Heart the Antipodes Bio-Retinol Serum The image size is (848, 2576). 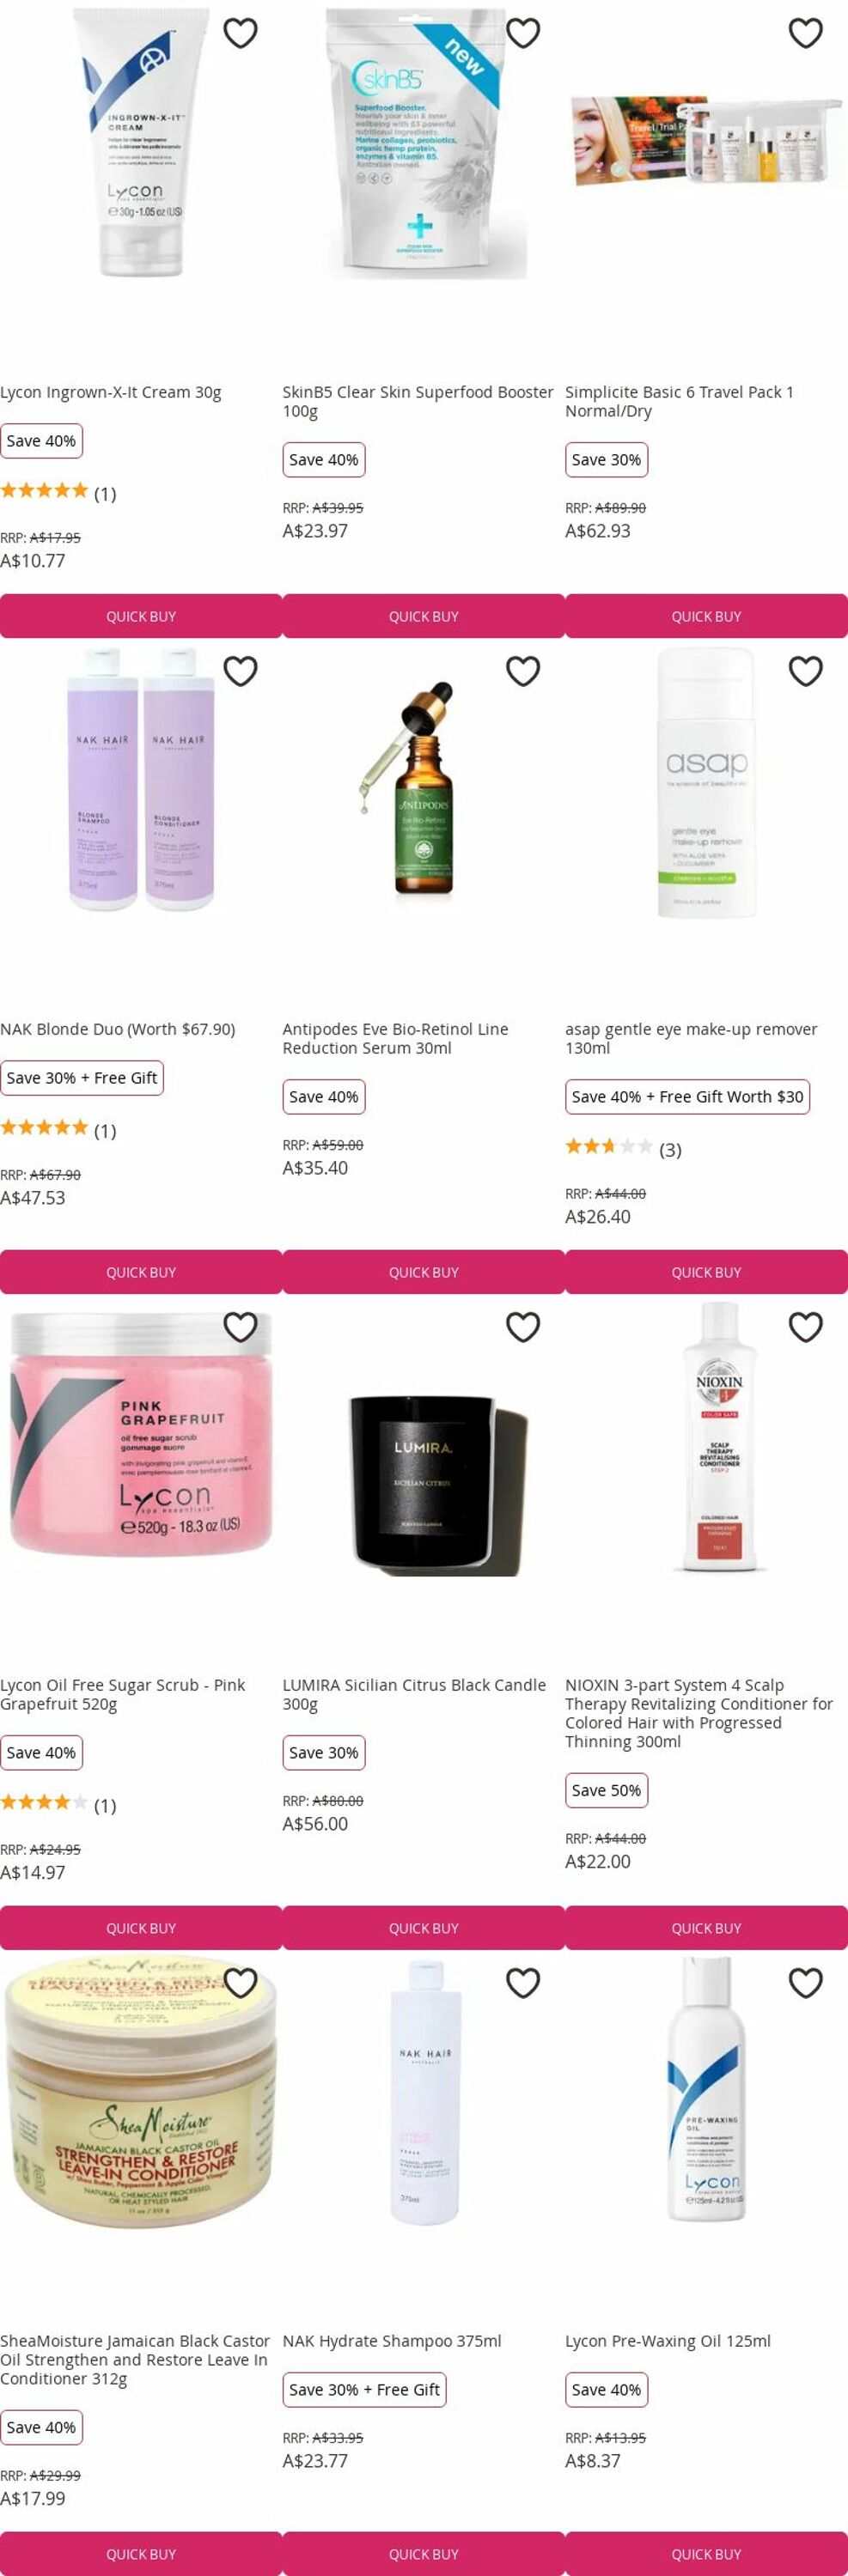point(523,670)
